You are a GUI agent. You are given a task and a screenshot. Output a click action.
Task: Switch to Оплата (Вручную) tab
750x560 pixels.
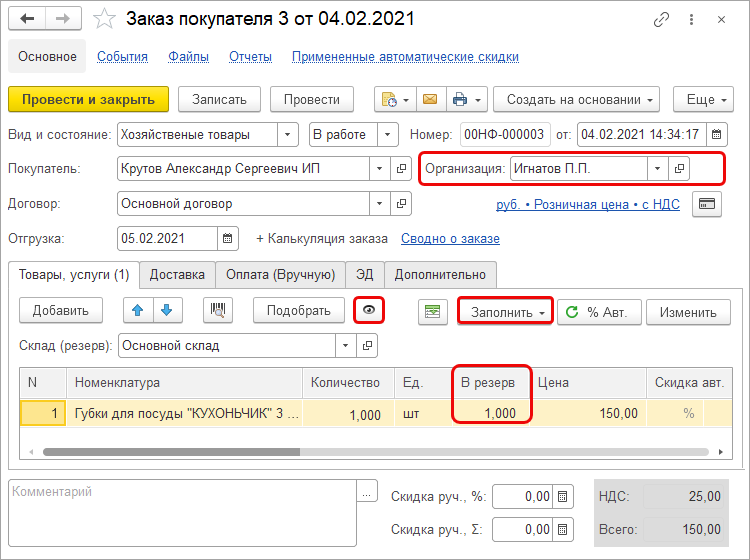[x=280, y=275]
